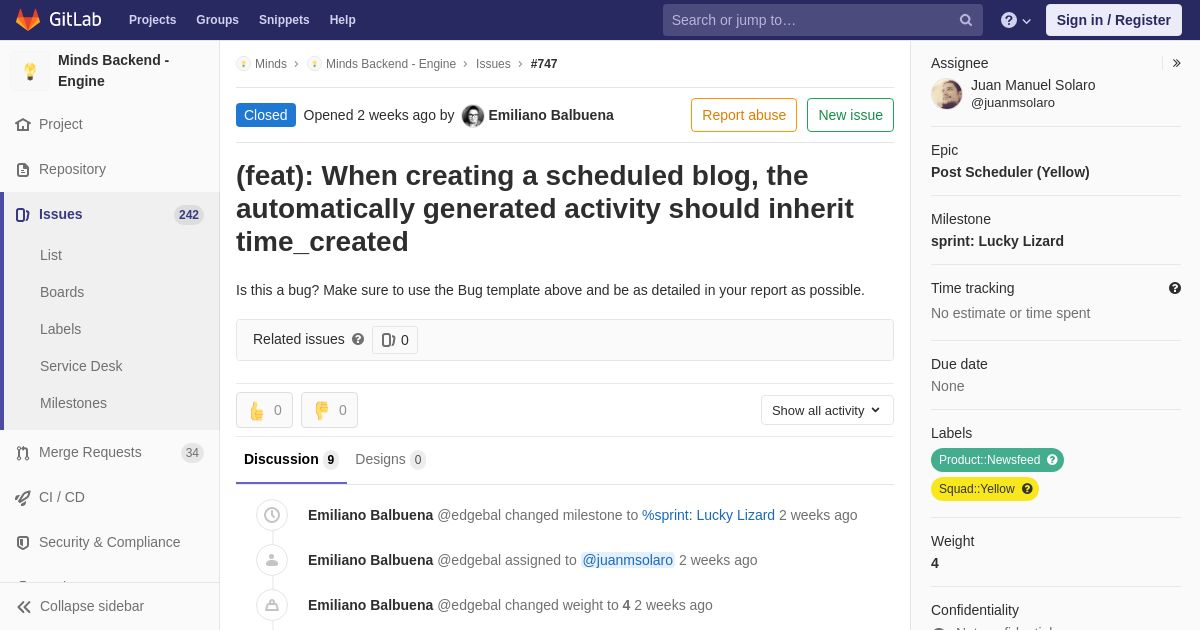This screenshot has height=630, width=1200.
Task: Open Security & Compliance shield icon
Action: point(23,542)
